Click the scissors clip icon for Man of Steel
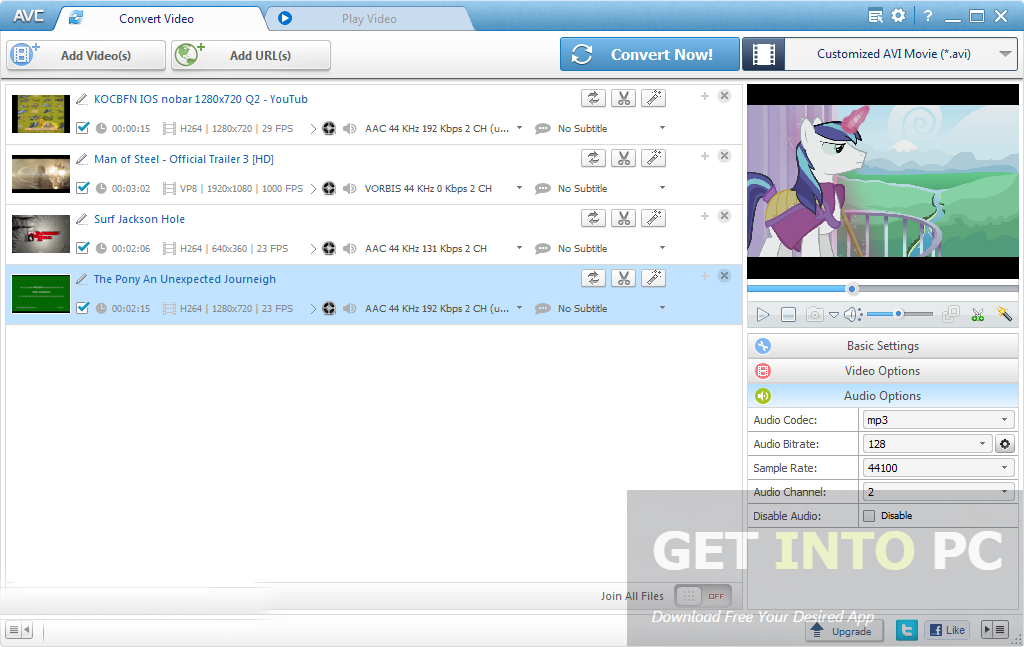The width and height of the screenshot is (1024, 647). point(623,159)
